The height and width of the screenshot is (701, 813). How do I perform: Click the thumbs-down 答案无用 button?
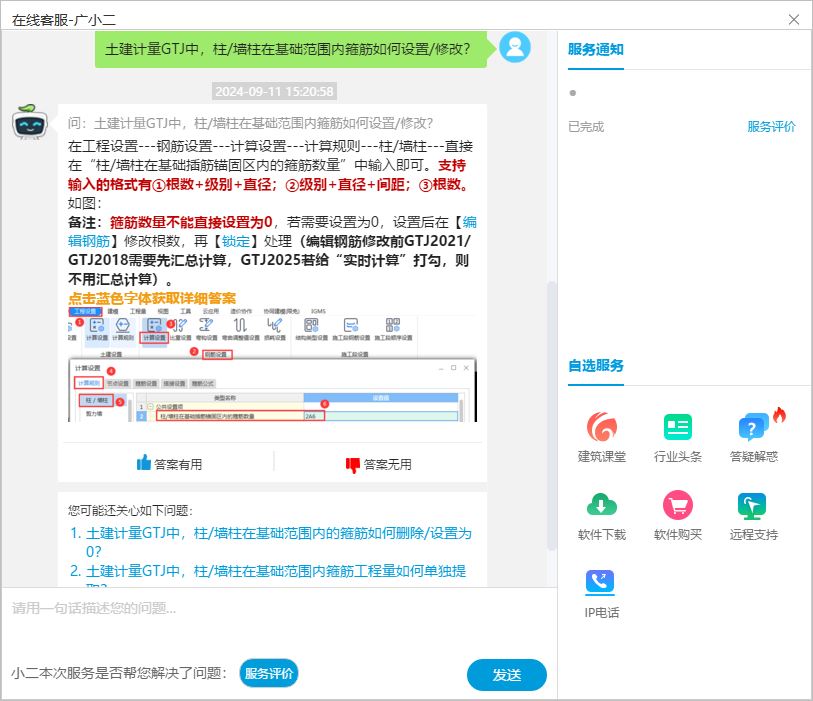click(379, 464)
